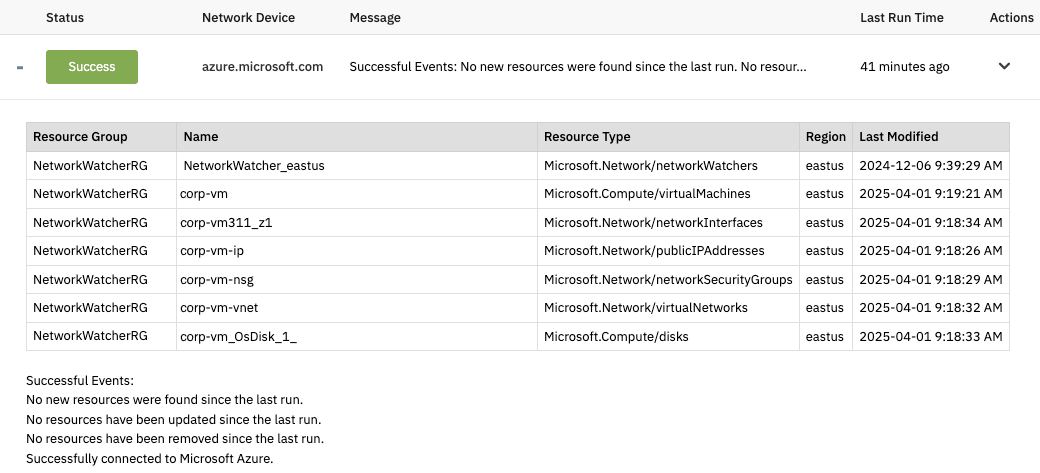Image resolution: width=1040 pixels, height=473 pixels.
Task: Click the Resource Group table header
Action: [80, 137]
